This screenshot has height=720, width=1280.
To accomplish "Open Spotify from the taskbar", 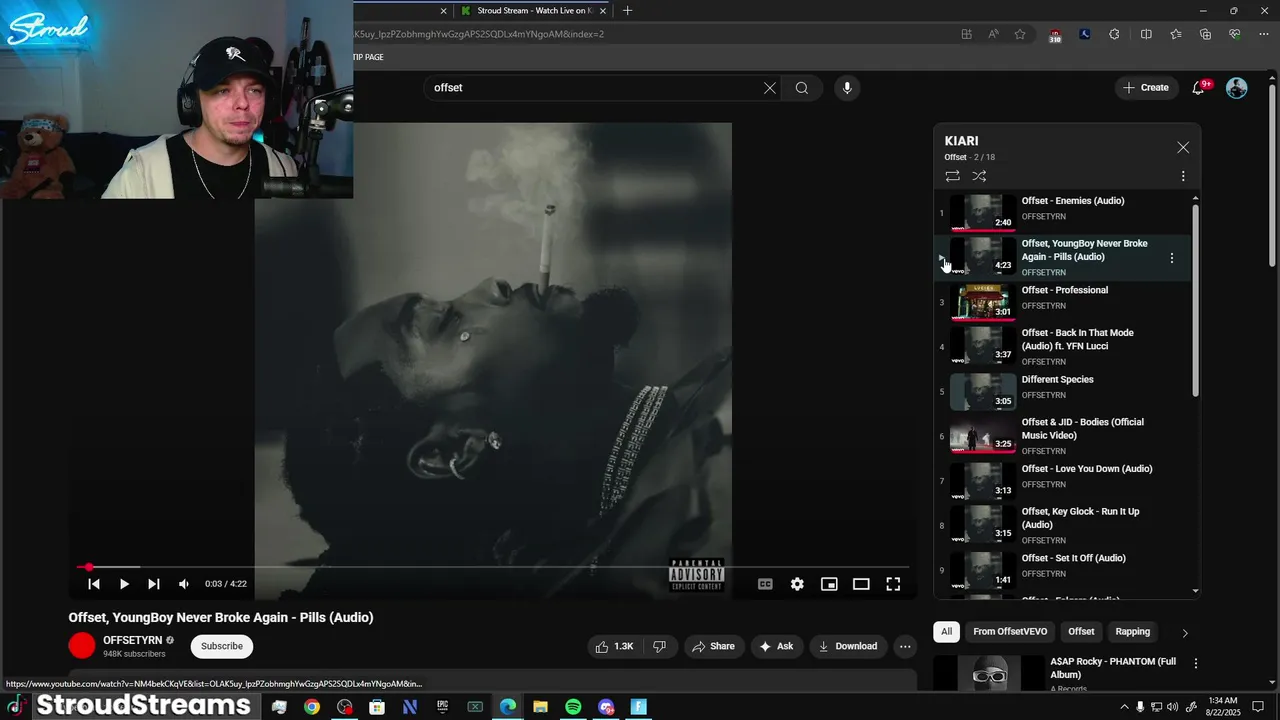I will point(573,707).
